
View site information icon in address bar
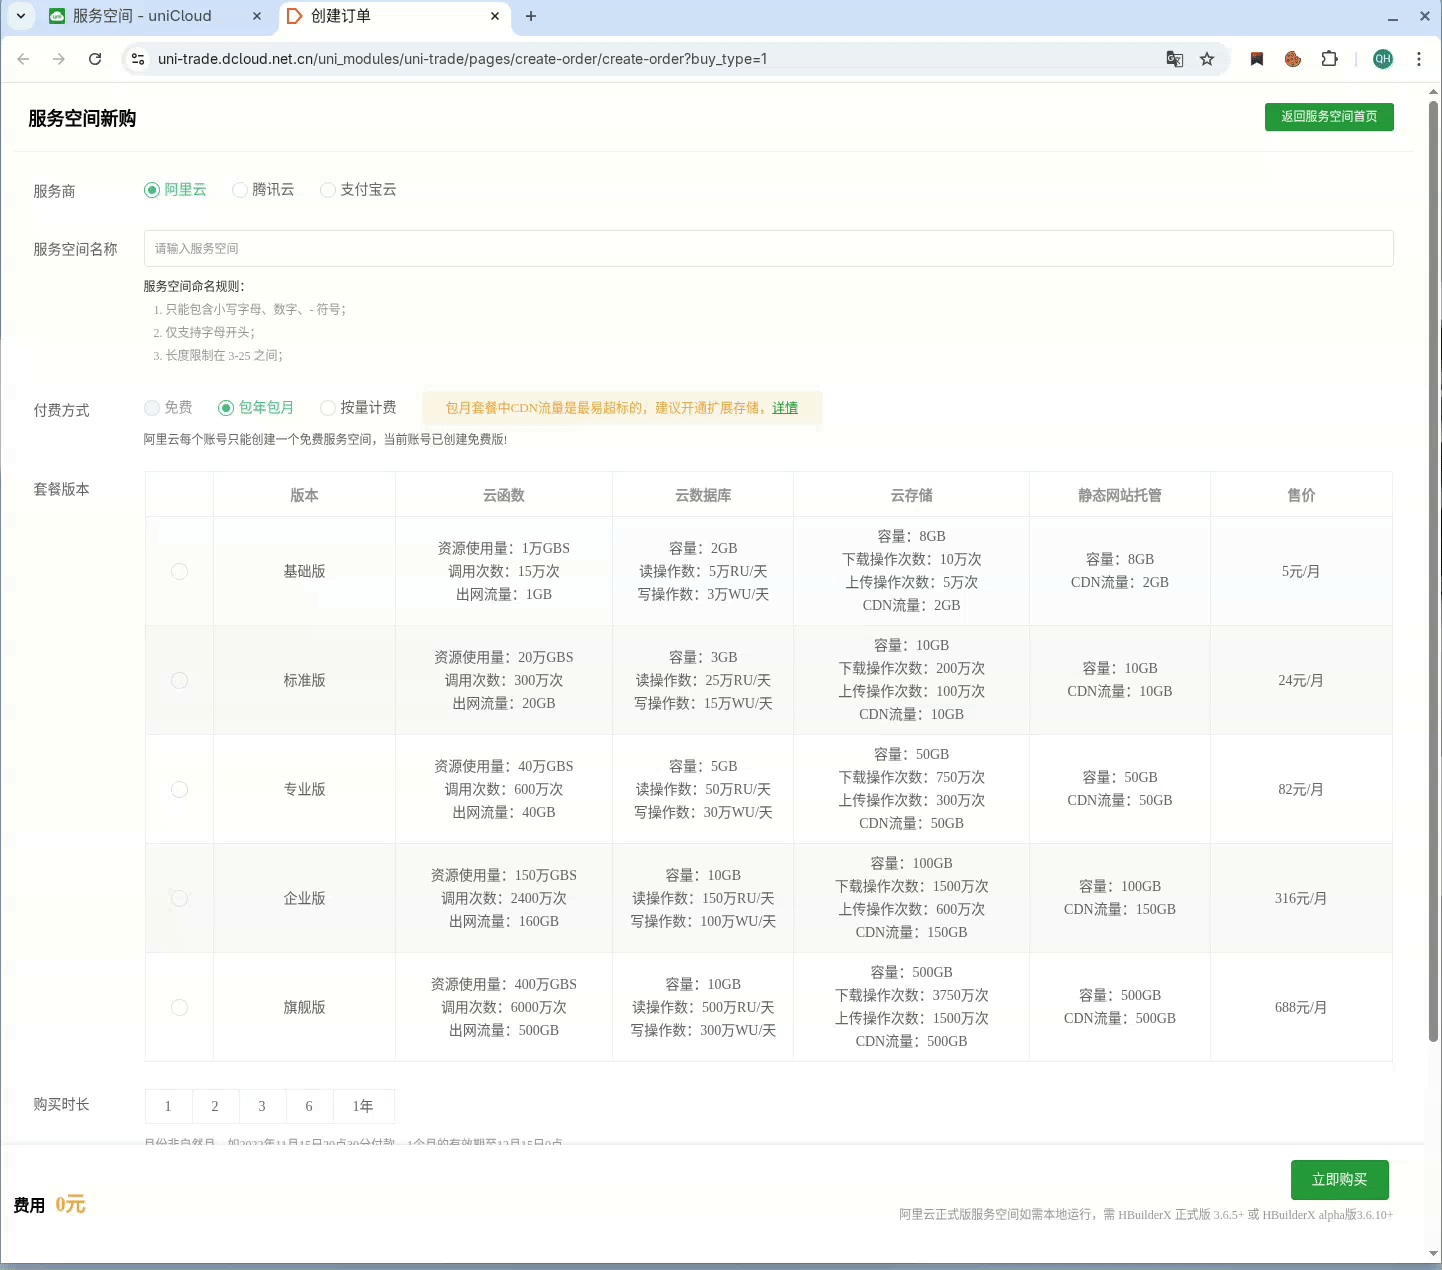pos(138,59)
